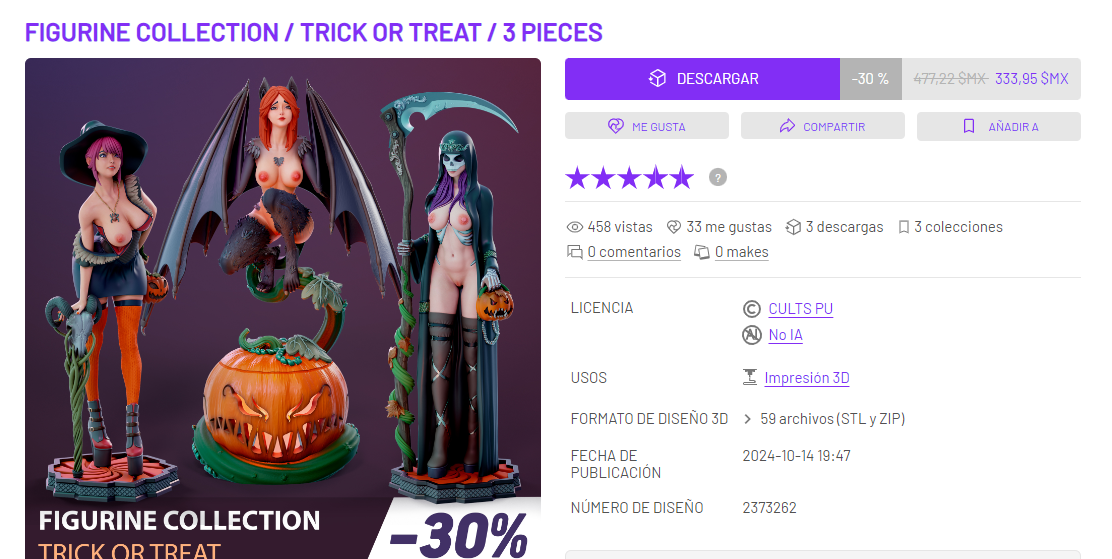1112x559 pixels.
Task: Click the heart icon on Me Gusta
Action: point(616,126)
